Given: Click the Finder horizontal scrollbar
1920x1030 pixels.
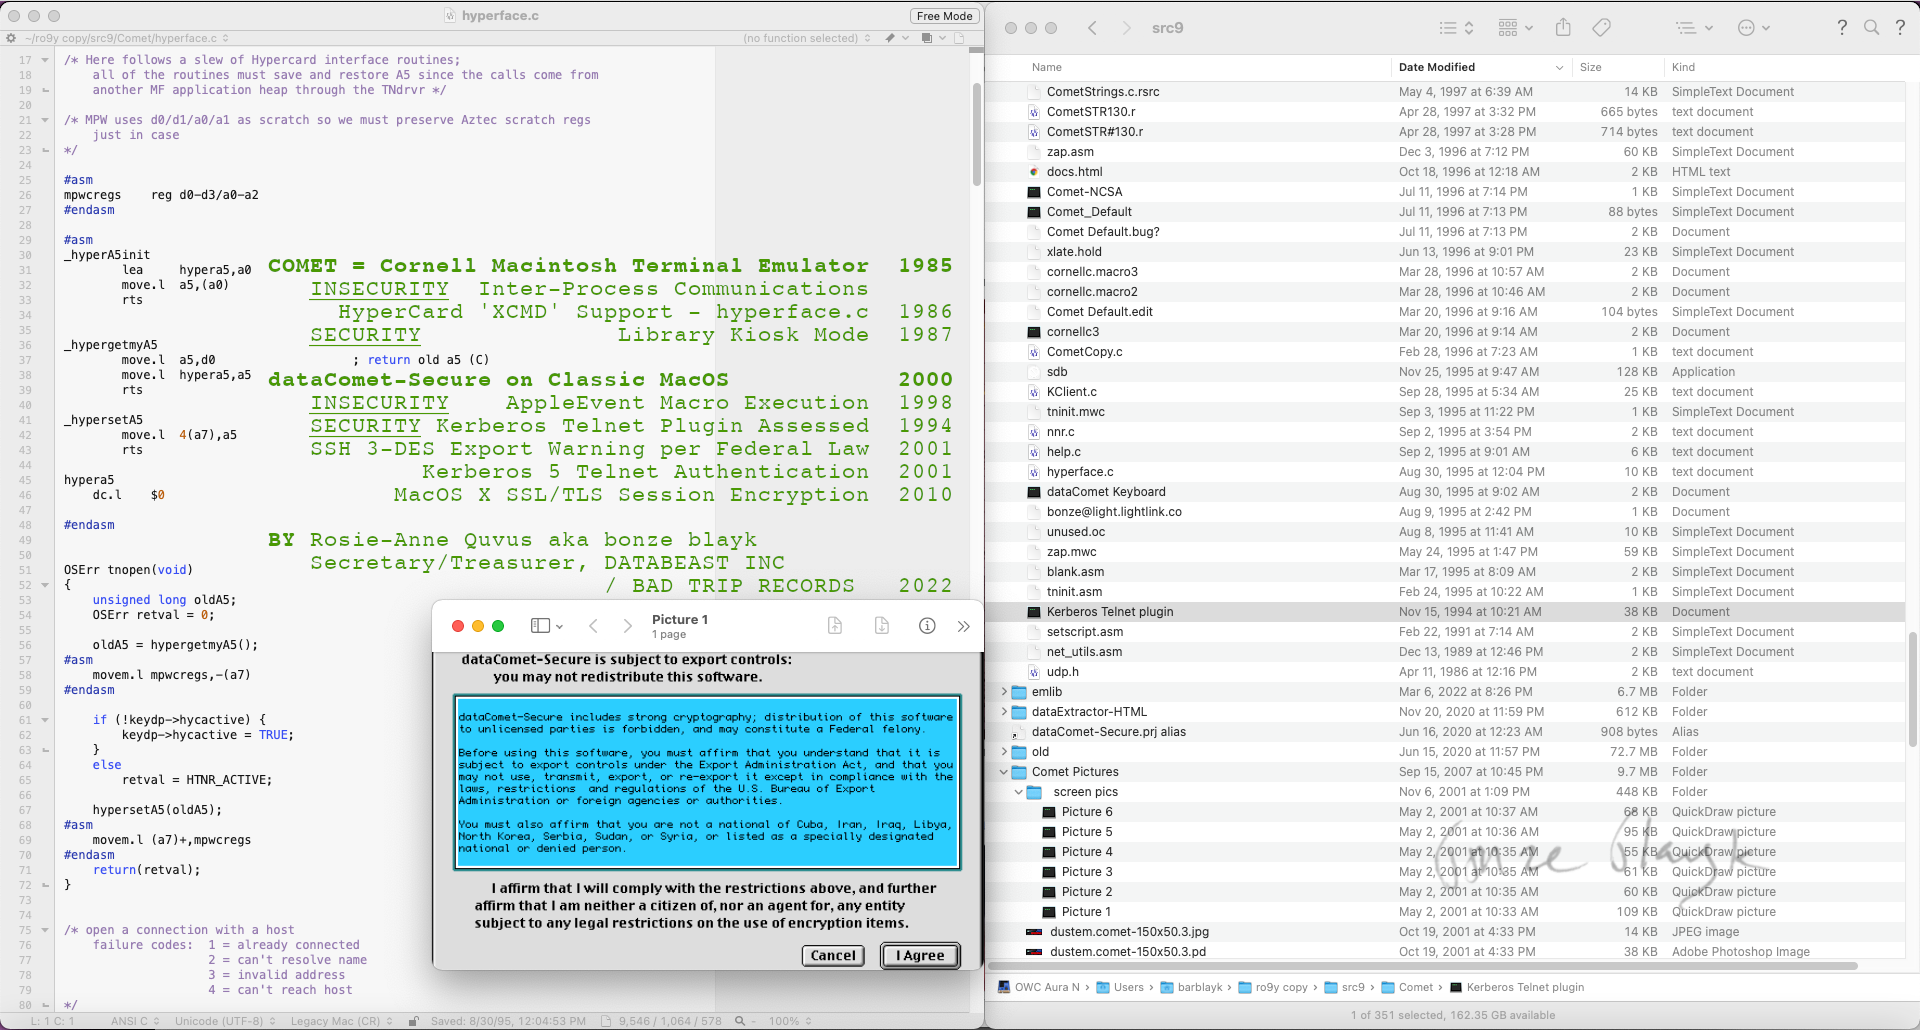Looking at the screenshot, I should pyautogui.click(x=1424, y=966).
